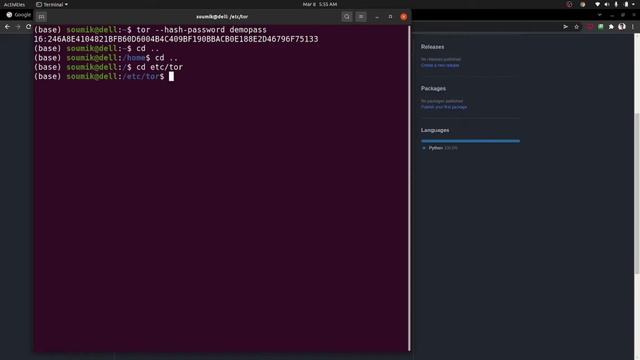Screen dimensions: 640x360
Task: Click the Create a new release link
Action: [440, 65]
